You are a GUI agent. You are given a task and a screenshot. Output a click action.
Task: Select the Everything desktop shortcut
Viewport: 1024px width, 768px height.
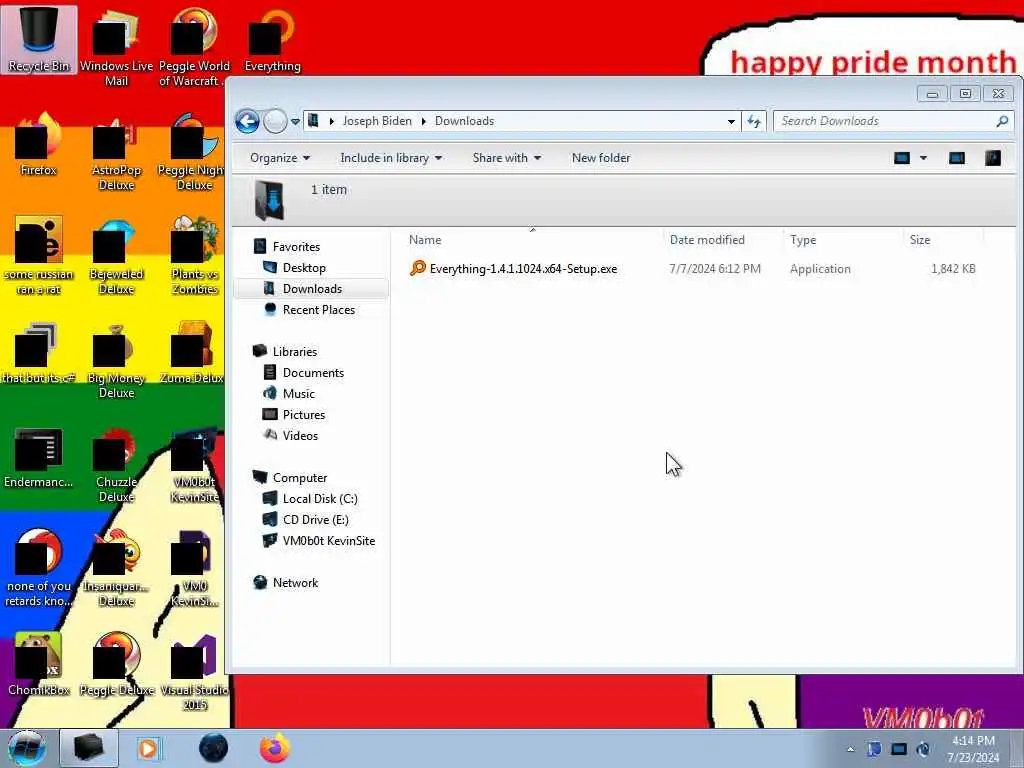[x=272, y=40]
